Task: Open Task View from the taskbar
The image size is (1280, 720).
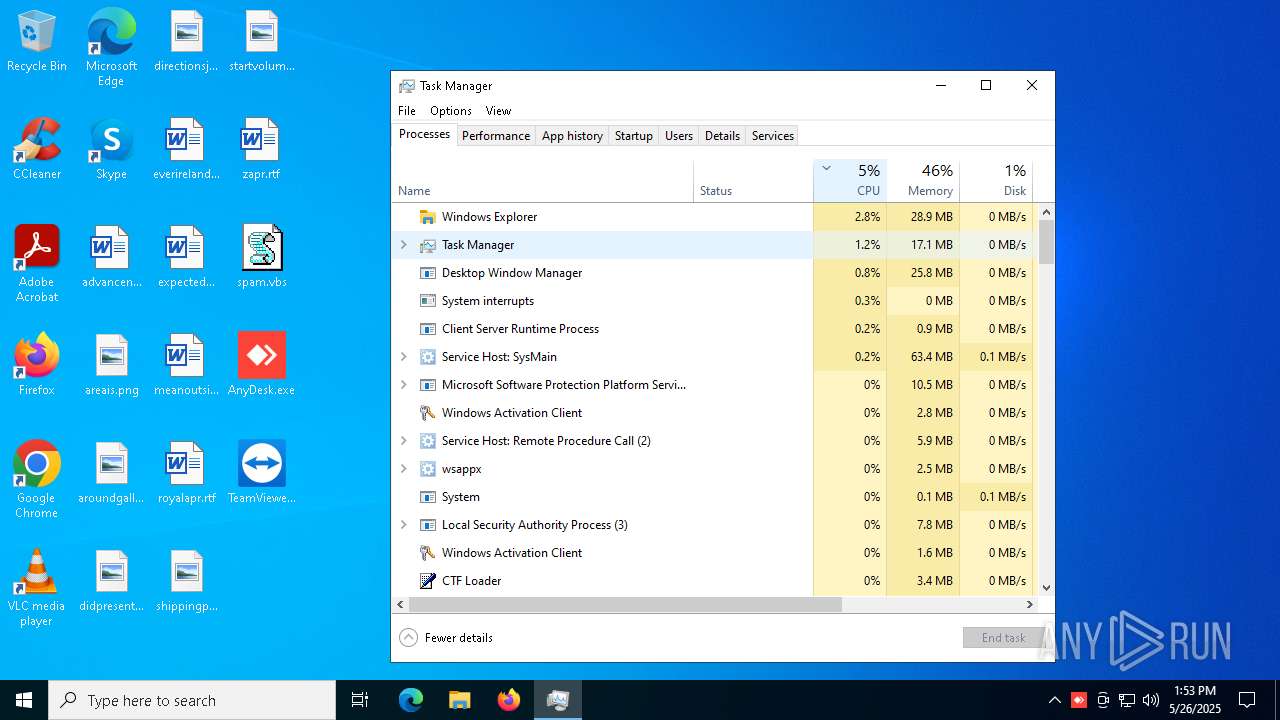Action: (x=360, y=700)
